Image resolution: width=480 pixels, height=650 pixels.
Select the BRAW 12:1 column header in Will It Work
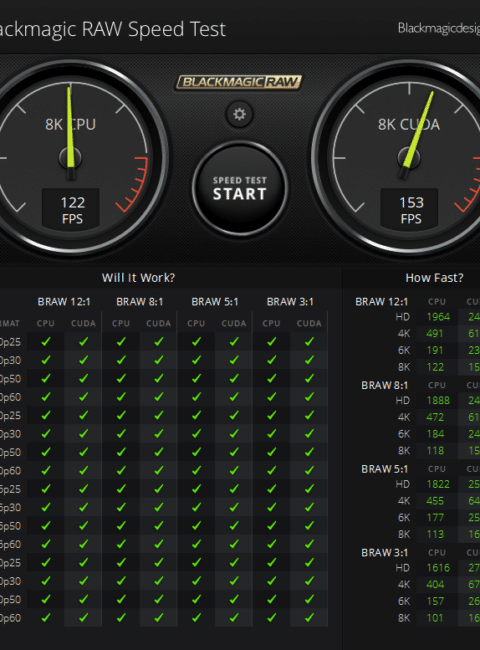(64, 302)
